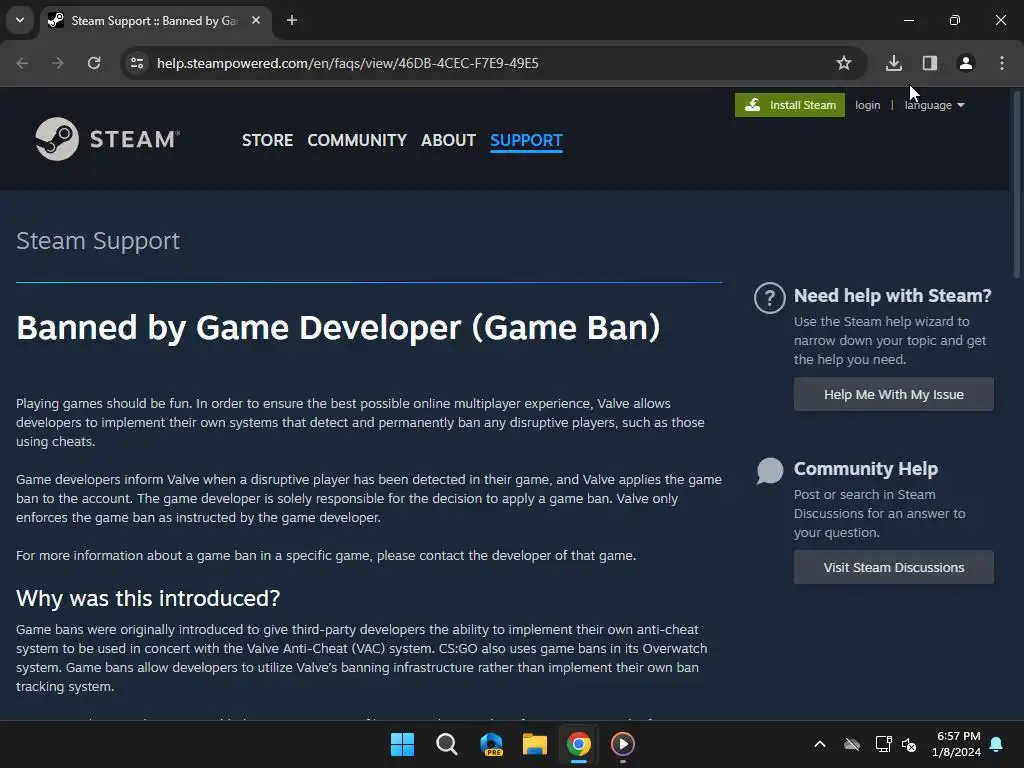Click the Chrome taskbar icon
1024x768 pixels.
(579, 744)
